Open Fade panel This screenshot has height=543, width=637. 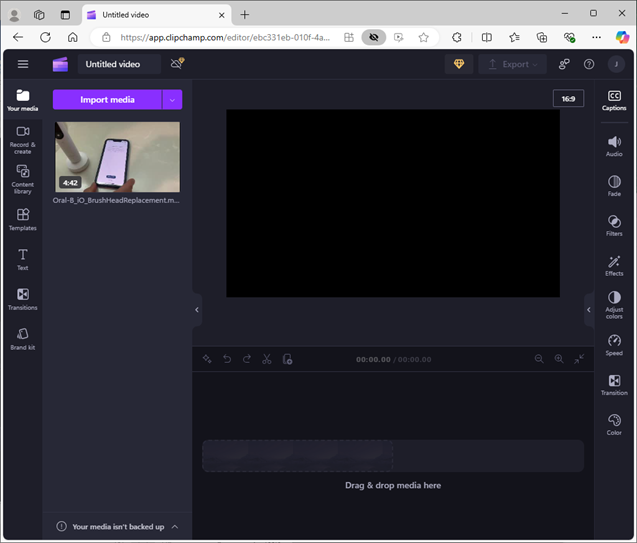(x=614, y=186)
